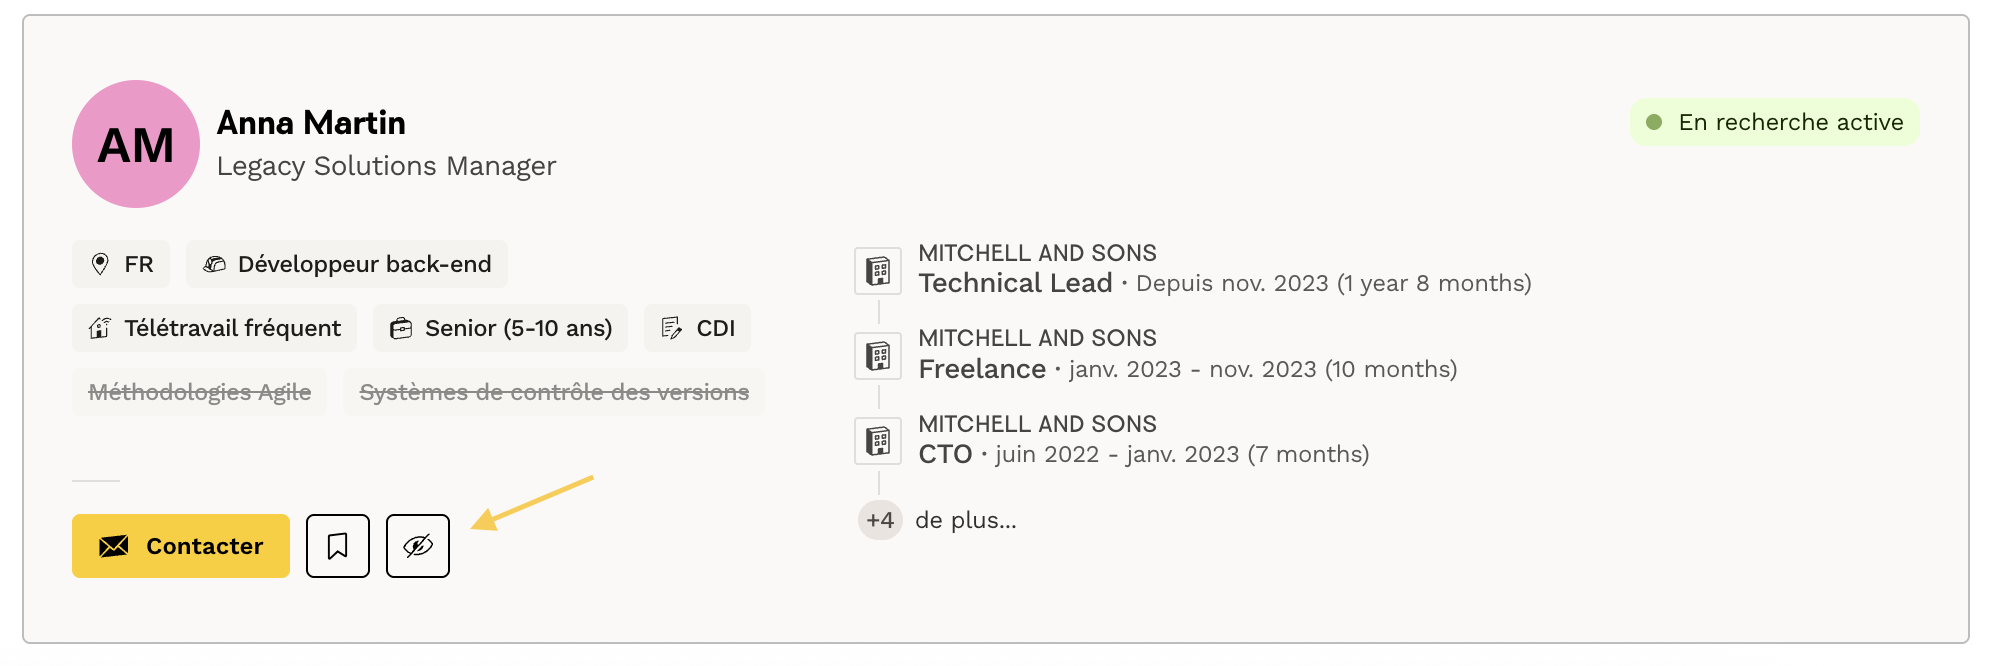Viewport: 1998px width, 666px height.
Task: Click the En recherche active status badge
Action: tap(1775, 122)
